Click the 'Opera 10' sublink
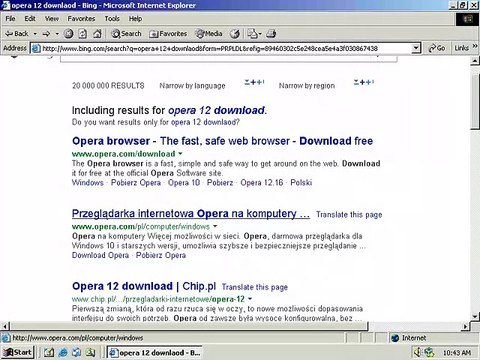 [x=184, y=183]
